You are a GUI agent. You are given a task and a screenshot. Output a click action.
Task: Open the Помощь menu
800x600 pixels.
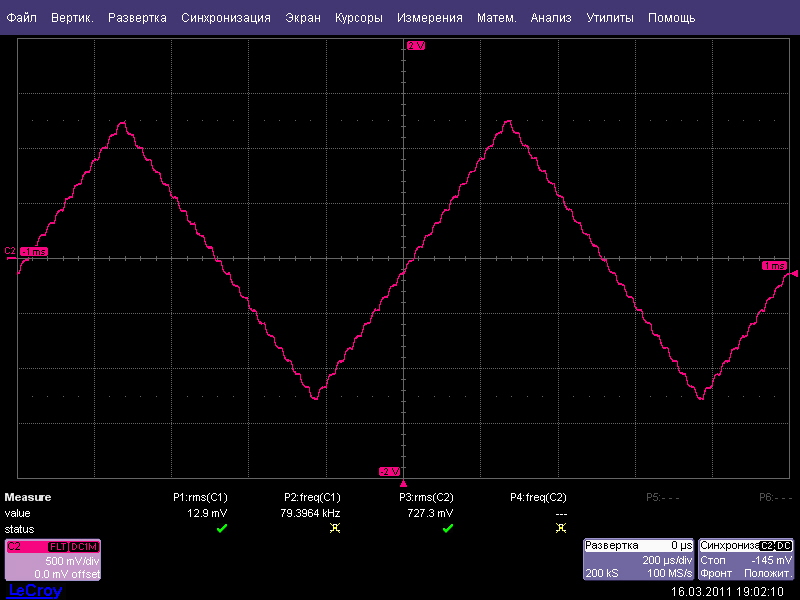[671, 18]
